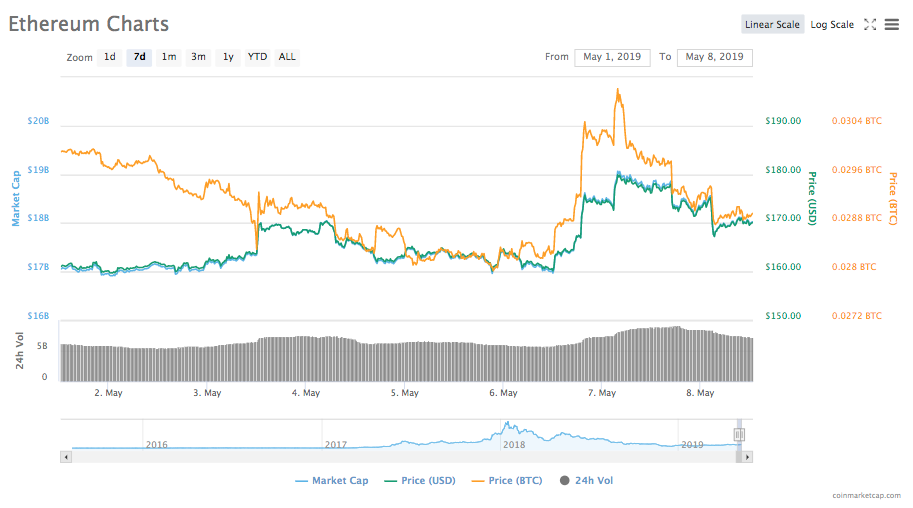The width and height of the screenshot is (913, 508).
Task: Set zoom to 1d
Action: [x=109, y=57]
